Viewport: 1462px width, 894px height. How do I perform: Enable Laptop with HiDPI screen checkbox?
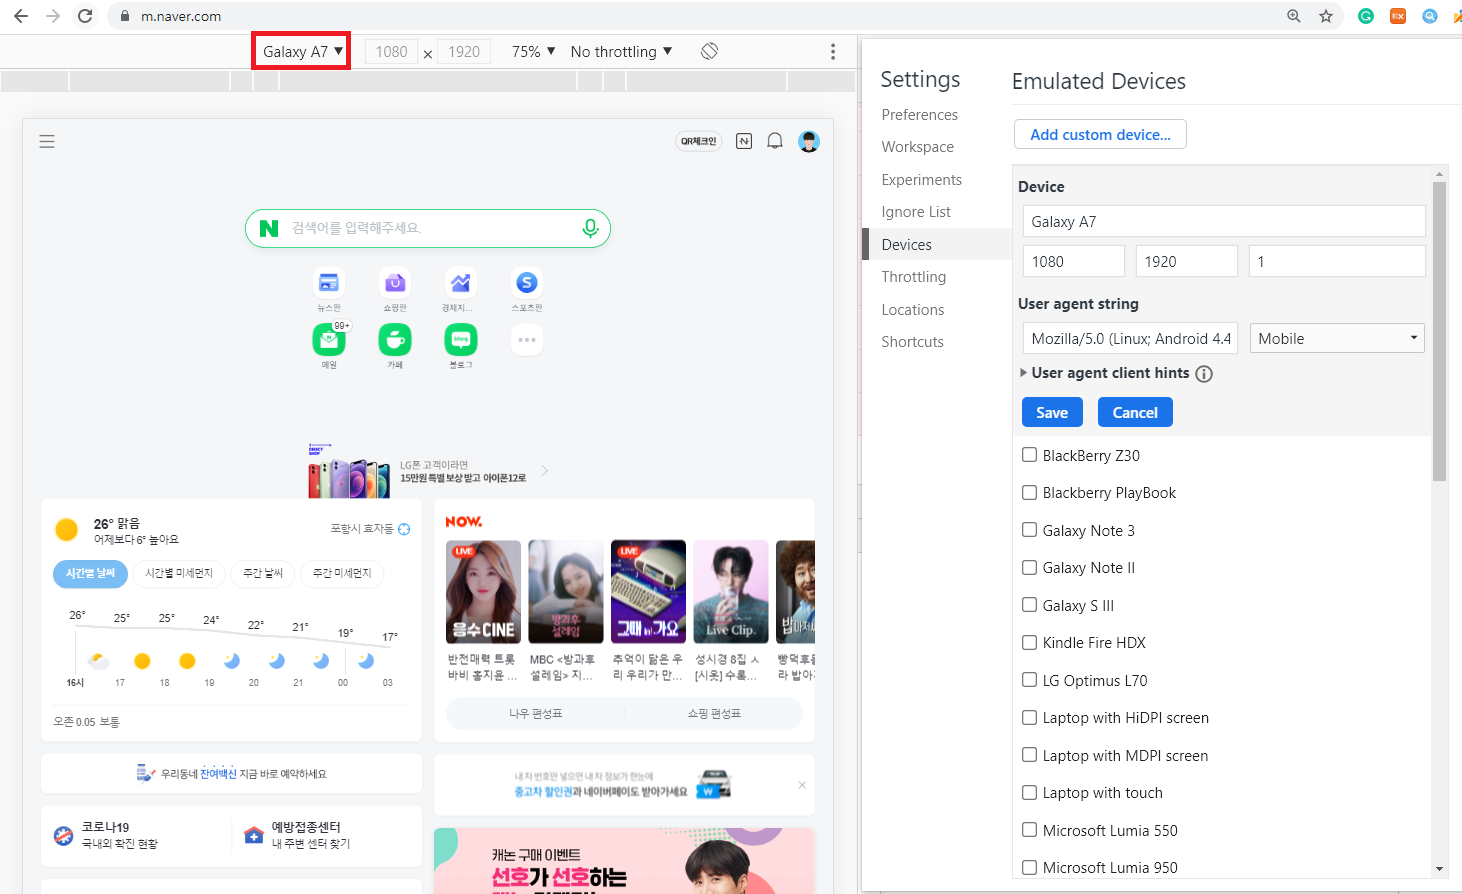pyautogui.click(x=1029, y=717)
